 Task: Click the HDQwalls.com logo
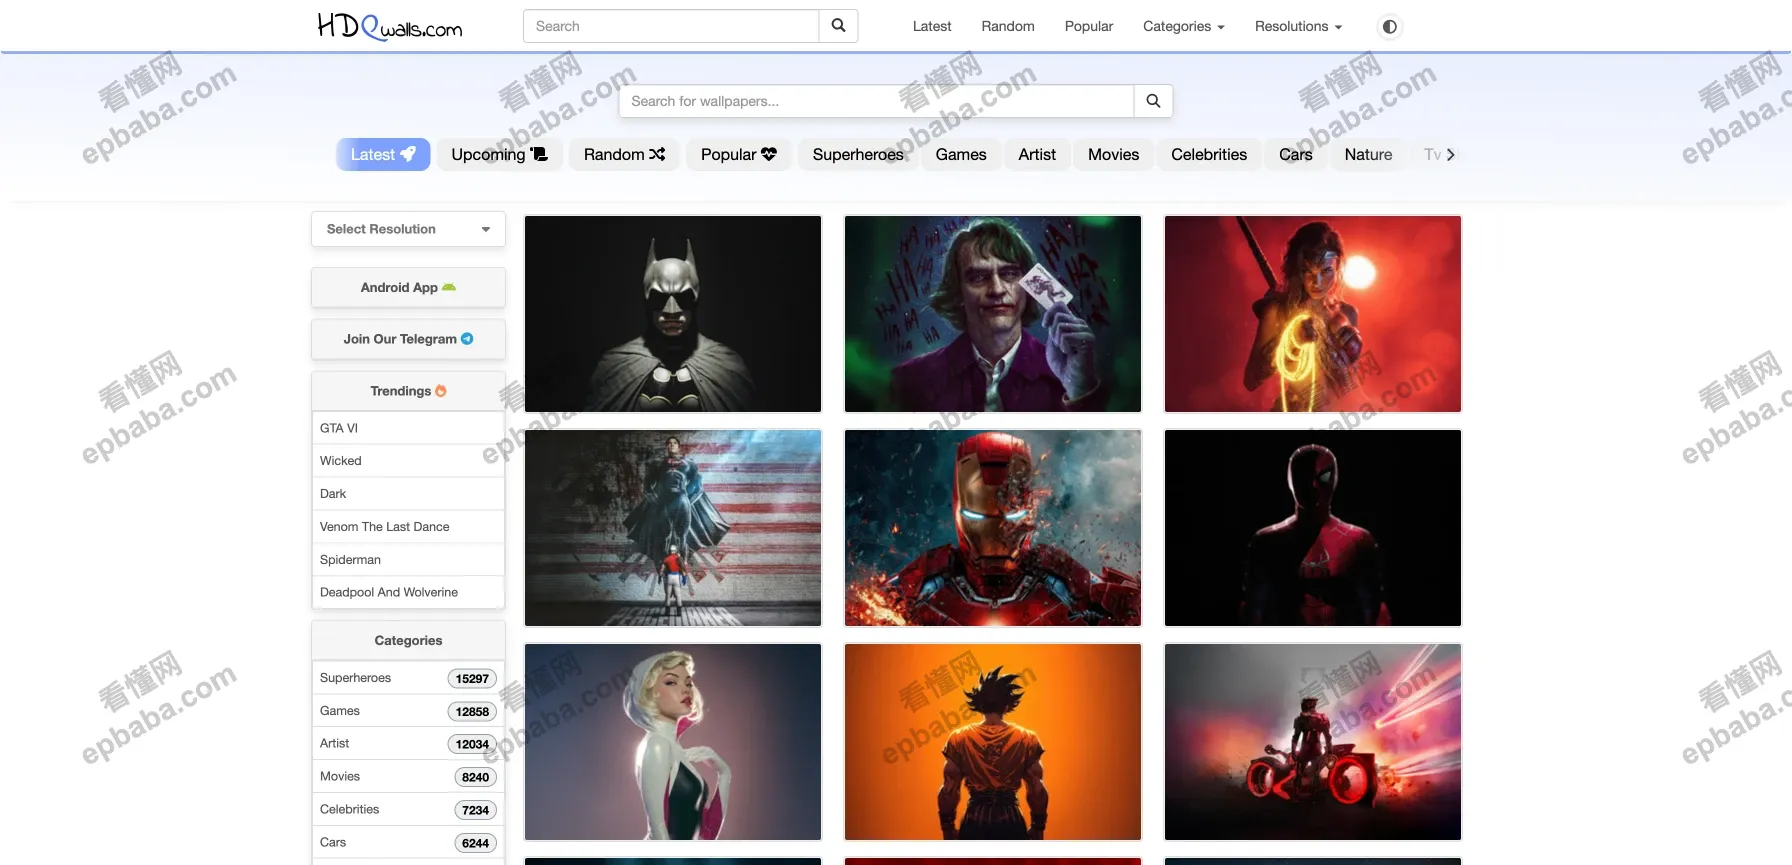[x=389, y=26]
